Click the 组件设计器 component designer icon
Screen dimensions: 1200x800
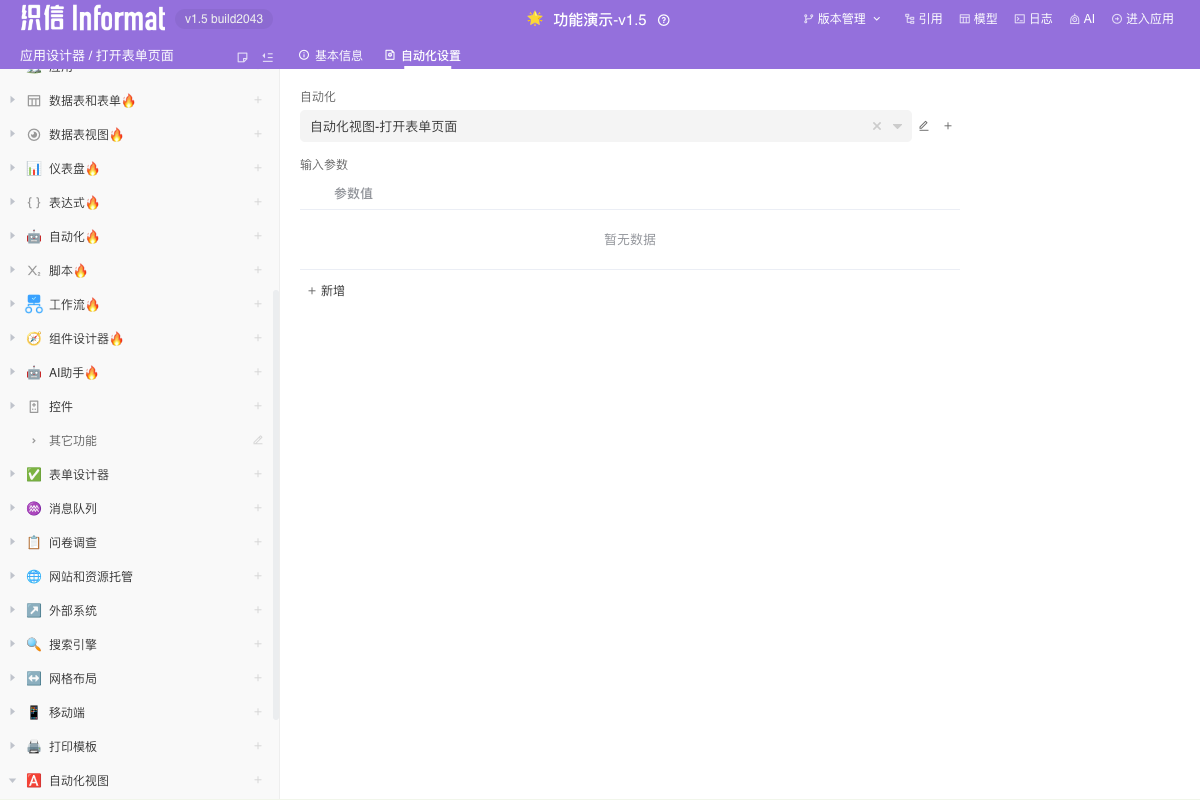[x=33, y=338]
